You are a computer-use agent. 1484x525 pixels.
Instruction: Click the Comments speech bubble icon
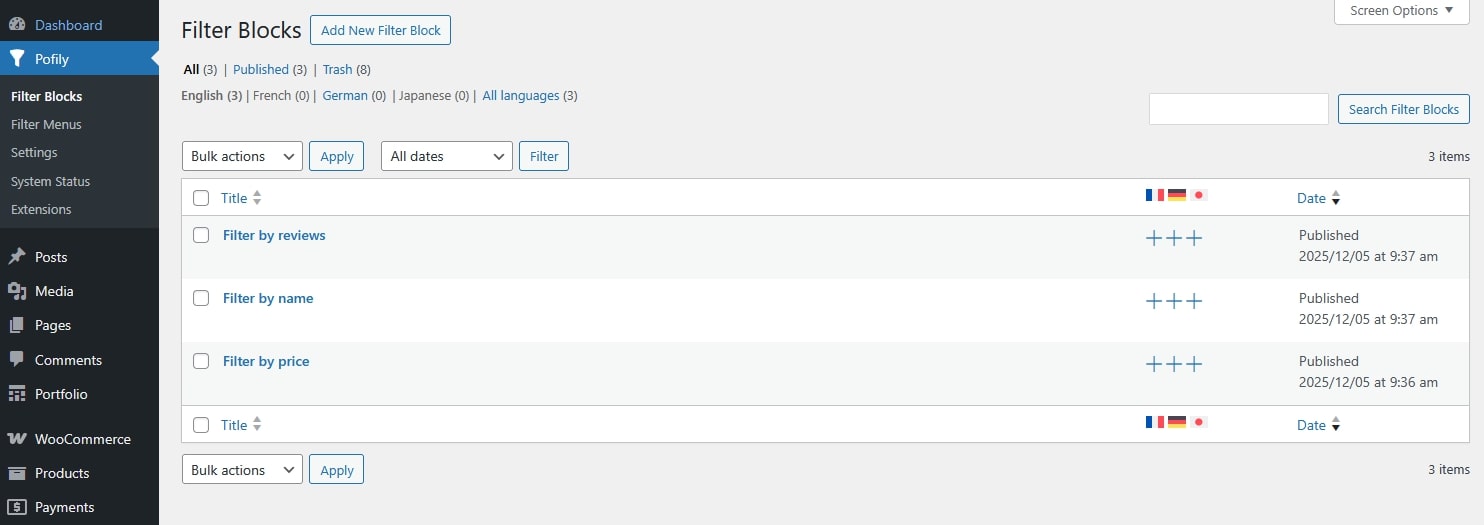[x=17, y=360]
